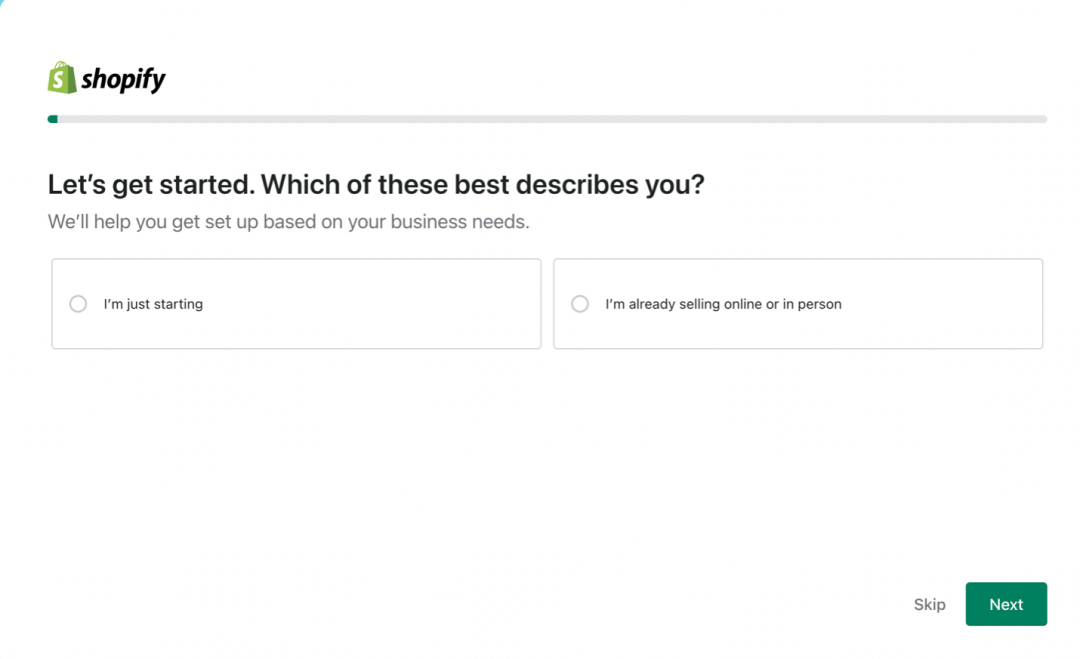Click the green Shopify bag logo
The image size is (1080, 659).
pos(62,78)
